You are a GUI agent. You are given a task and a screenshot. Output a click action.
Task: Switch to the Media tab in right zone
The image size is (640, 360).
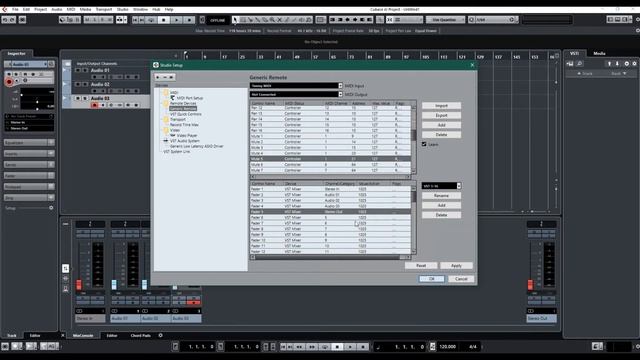599,53
